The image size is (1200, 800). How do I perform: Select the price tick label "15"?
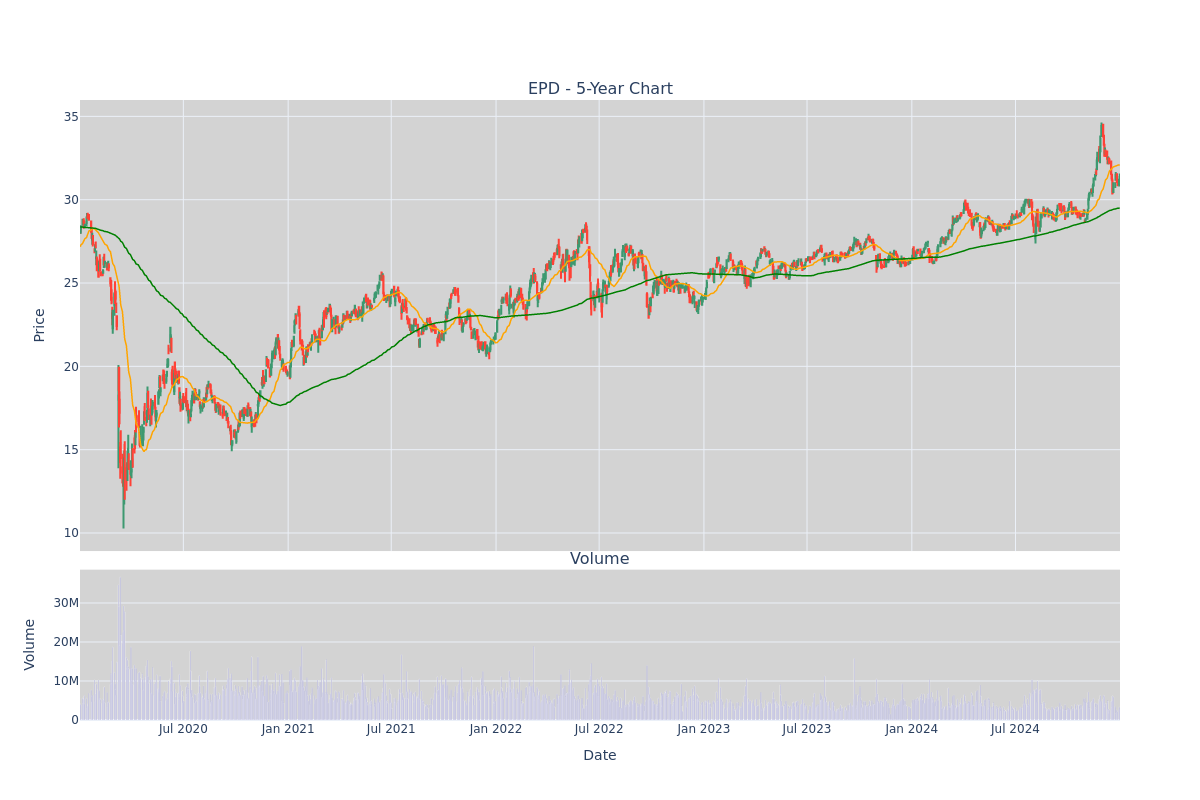coord(71,449)
